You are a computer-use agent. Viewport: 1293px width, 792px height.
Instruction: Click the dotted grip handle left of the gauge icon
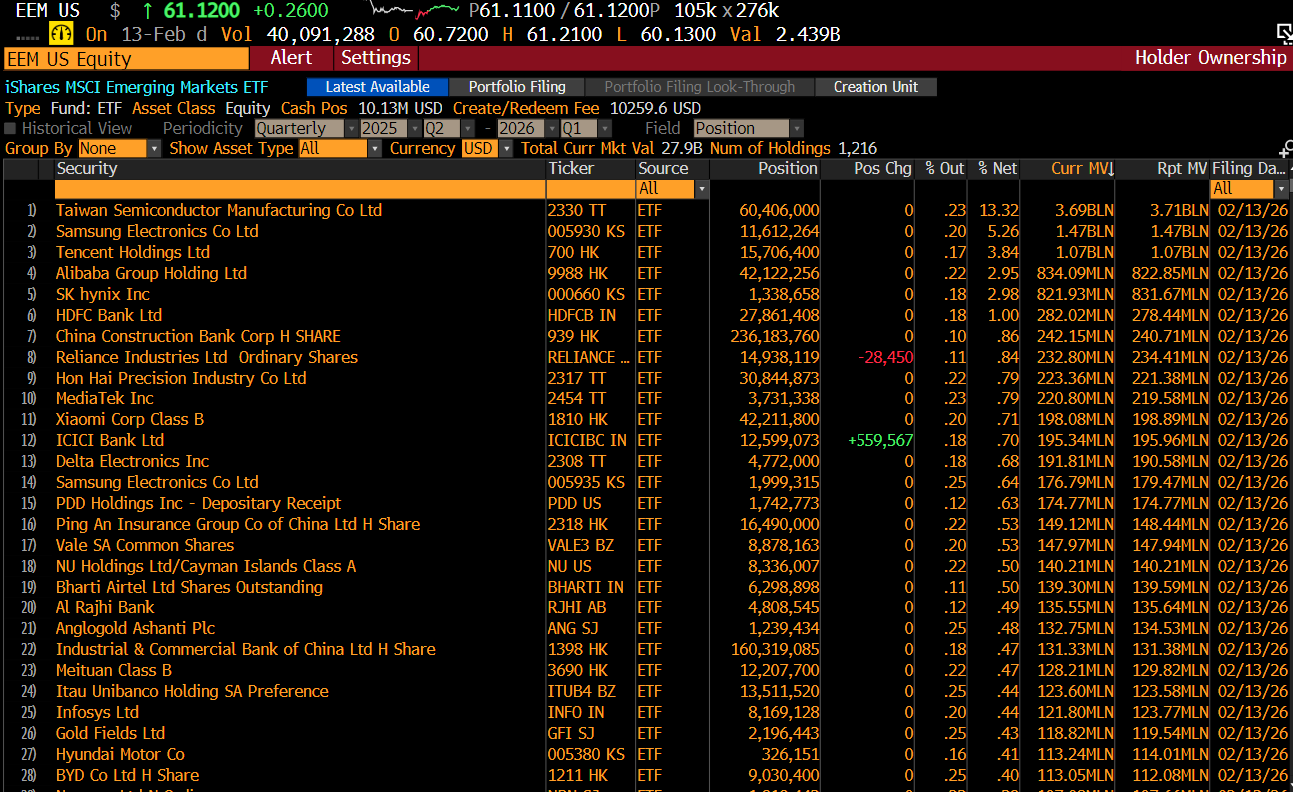pyautogui.click(x=25, y=36)
